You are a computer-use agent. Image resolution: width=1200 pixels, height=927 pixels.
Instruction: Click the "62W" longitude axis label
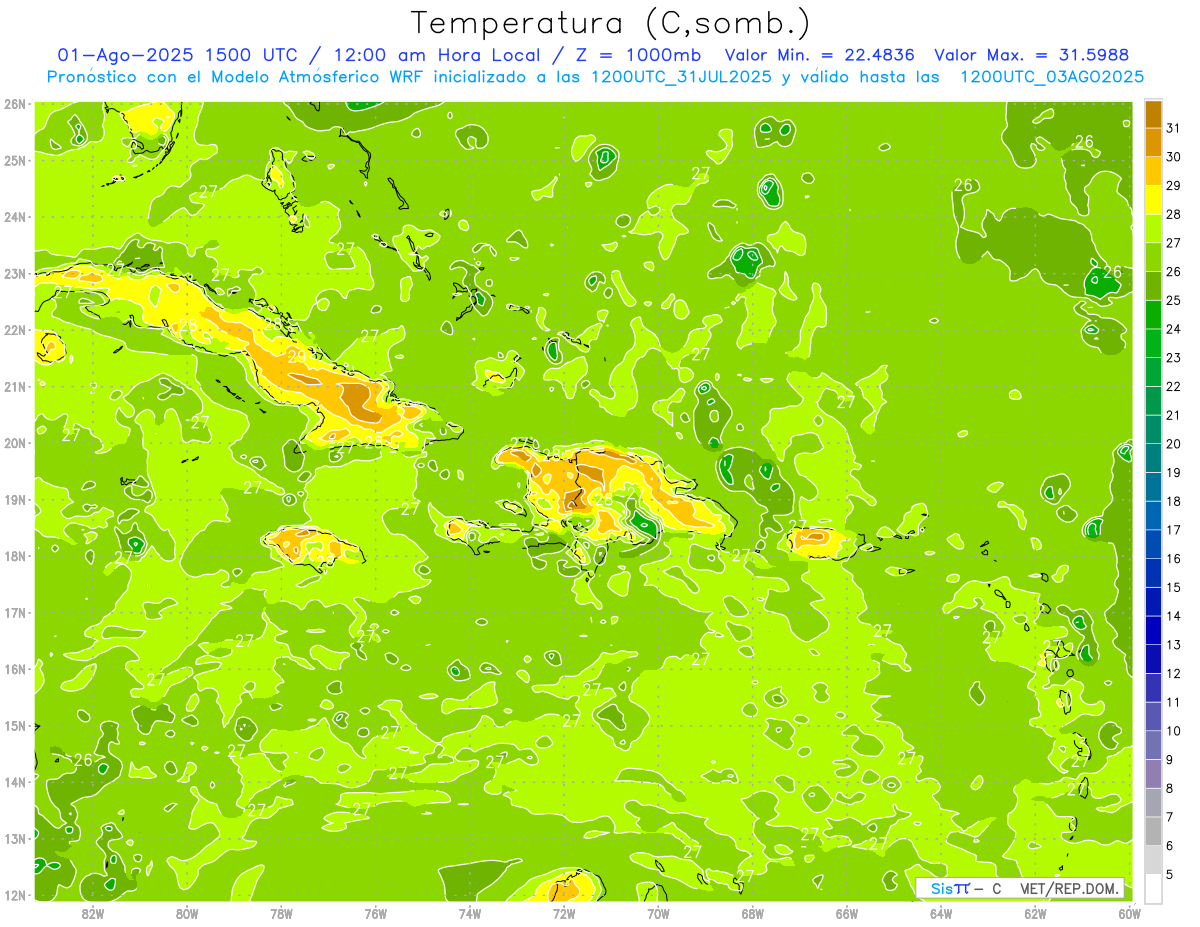coord(1036,912)
